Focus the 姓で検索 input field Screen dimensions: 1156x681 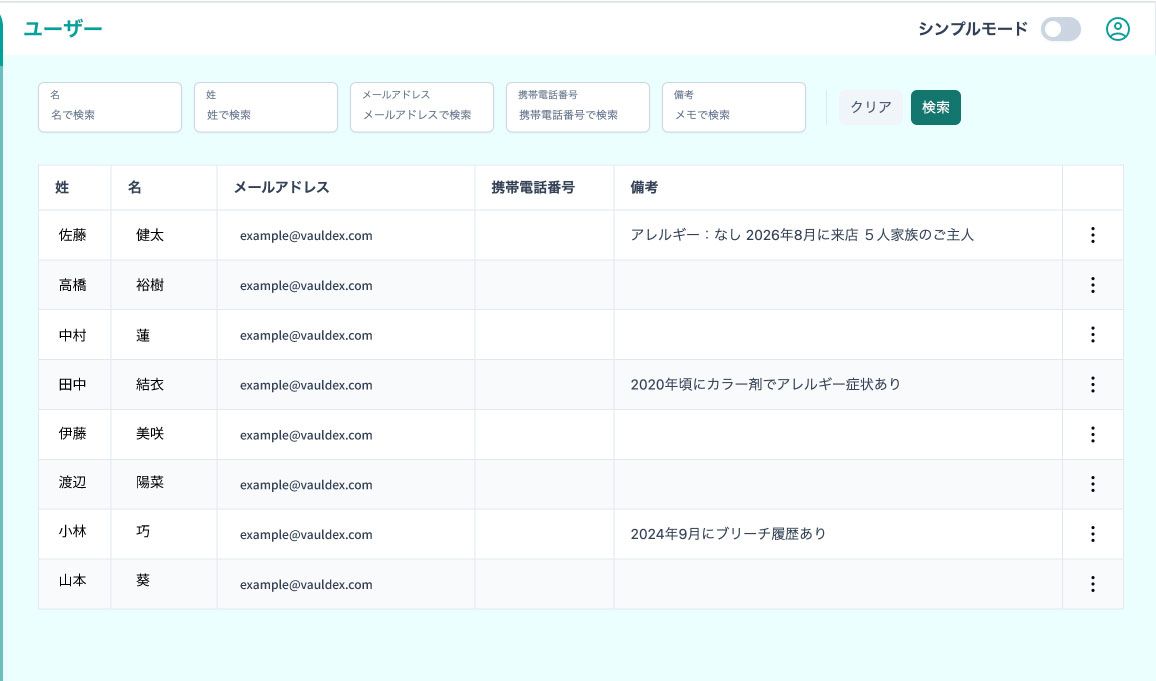tap(266, 108)
